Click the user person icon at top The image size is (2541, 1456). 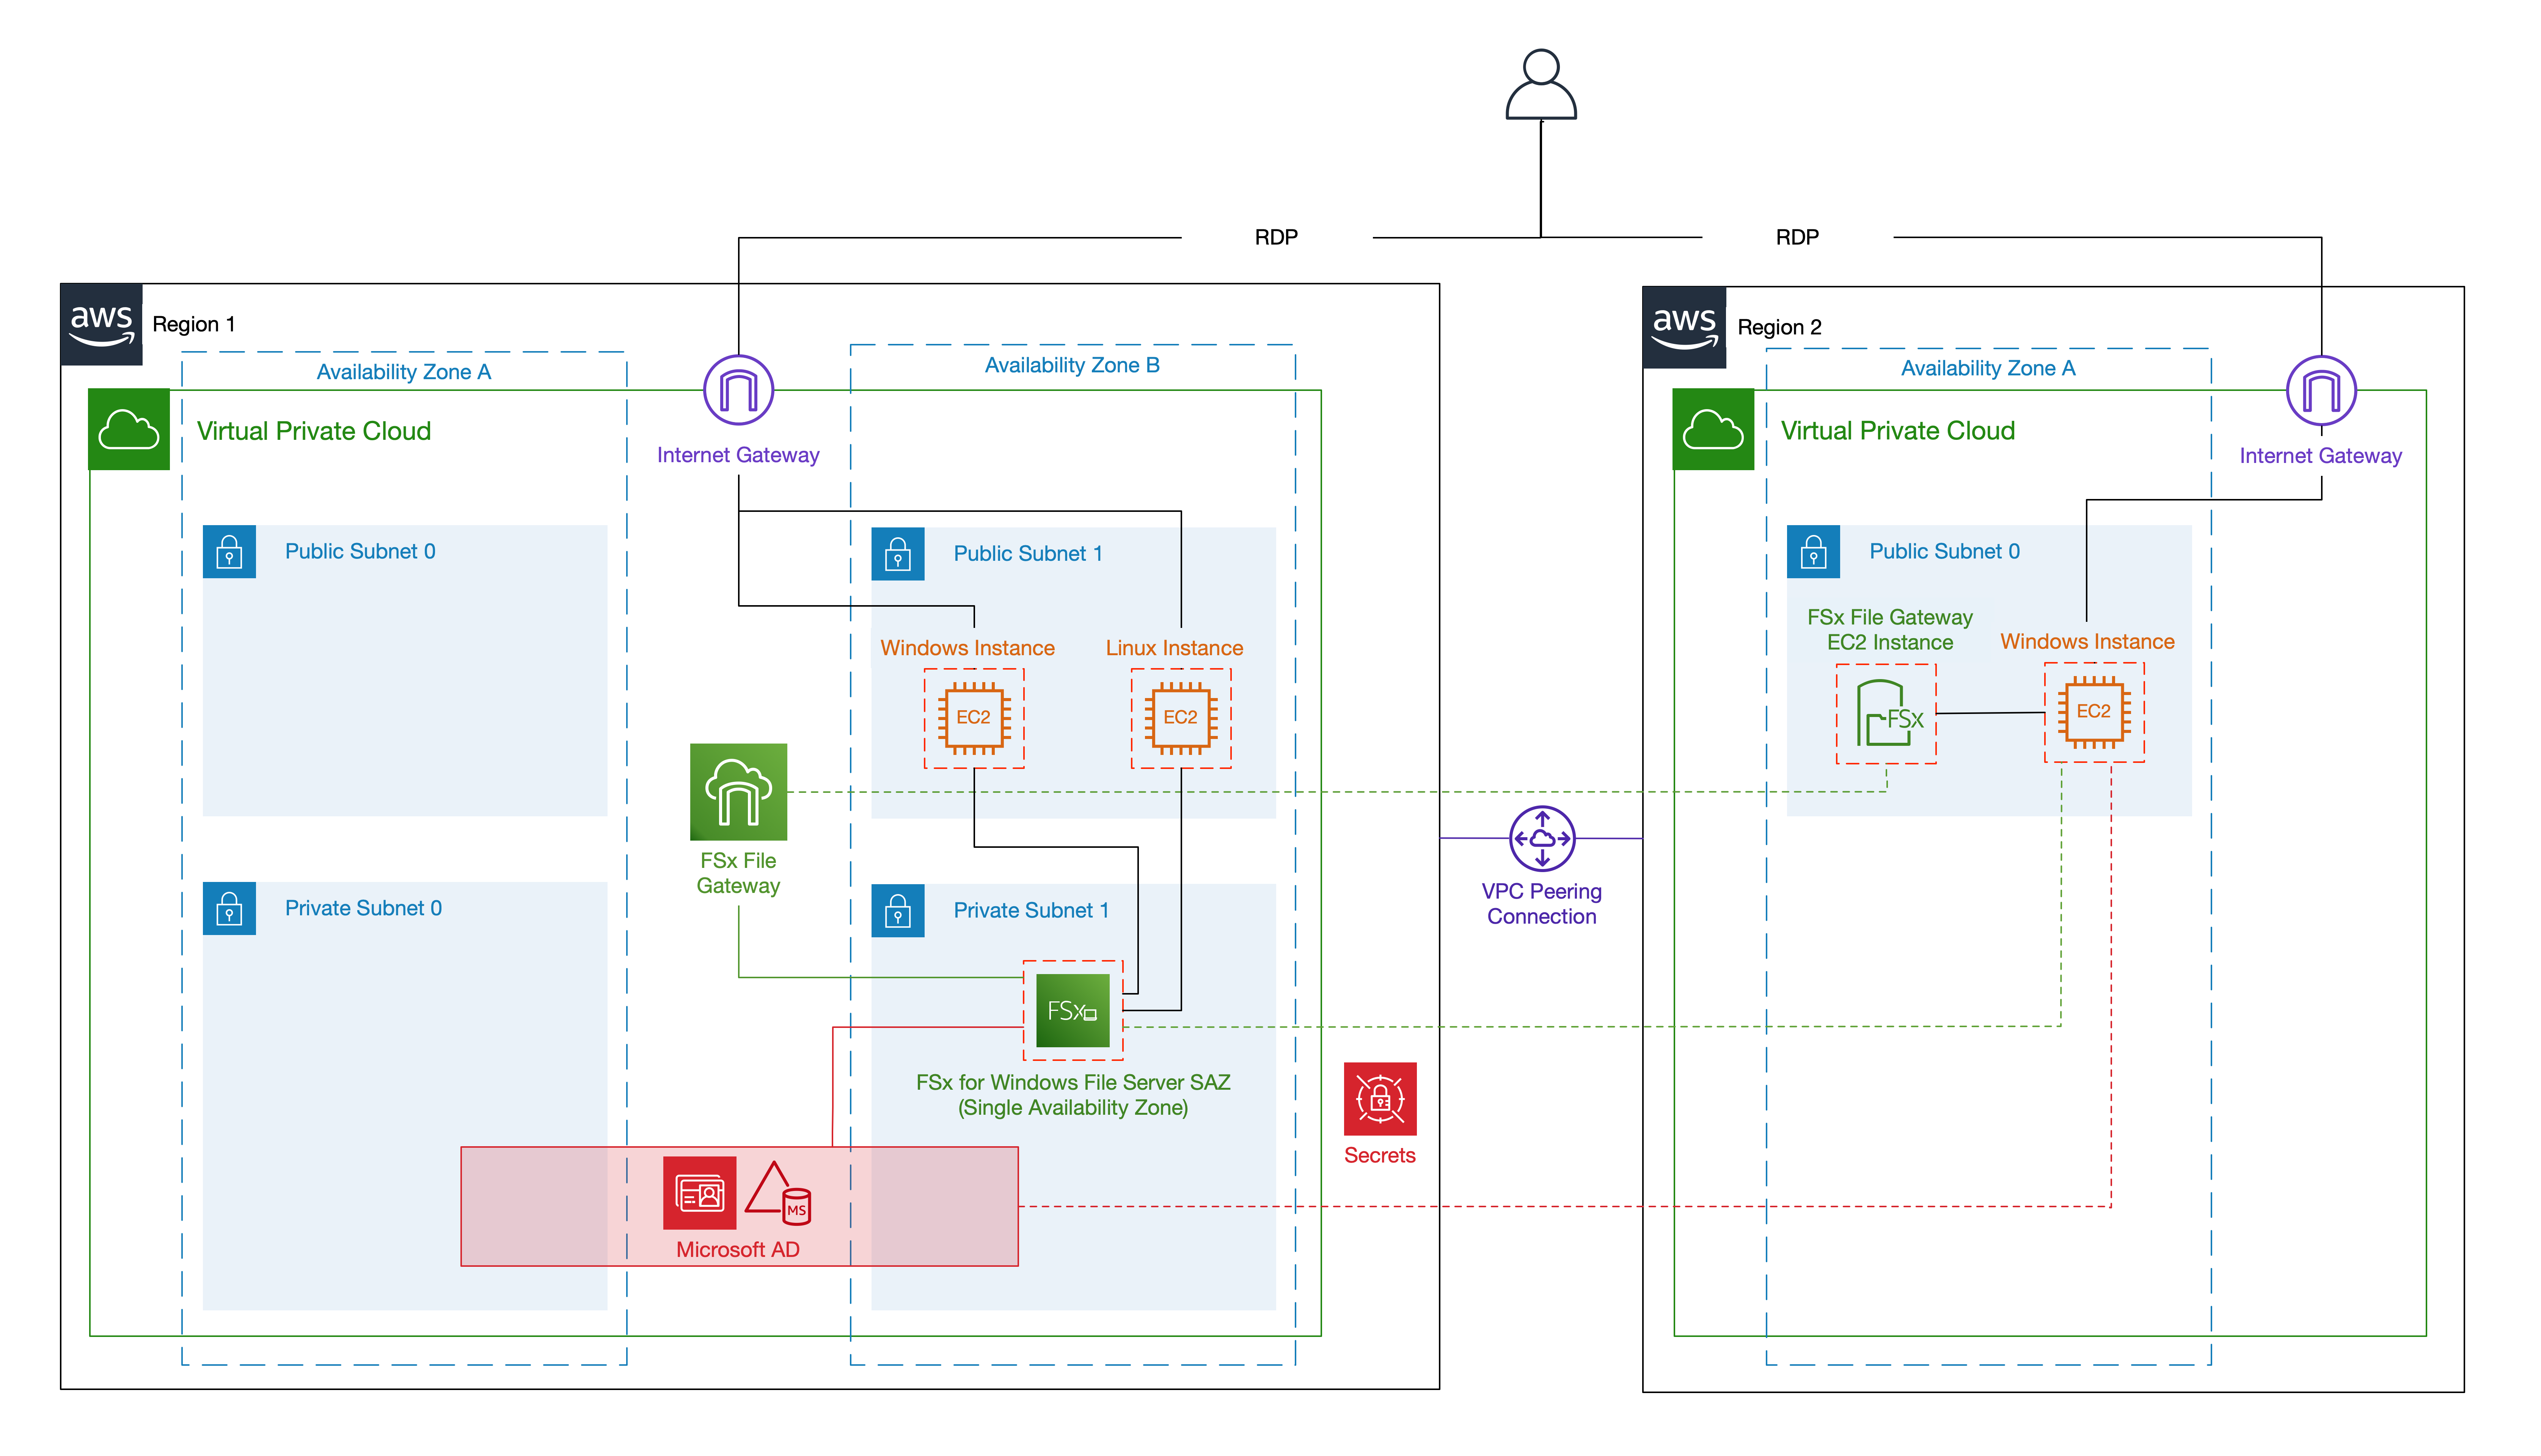coord(1541,85)
